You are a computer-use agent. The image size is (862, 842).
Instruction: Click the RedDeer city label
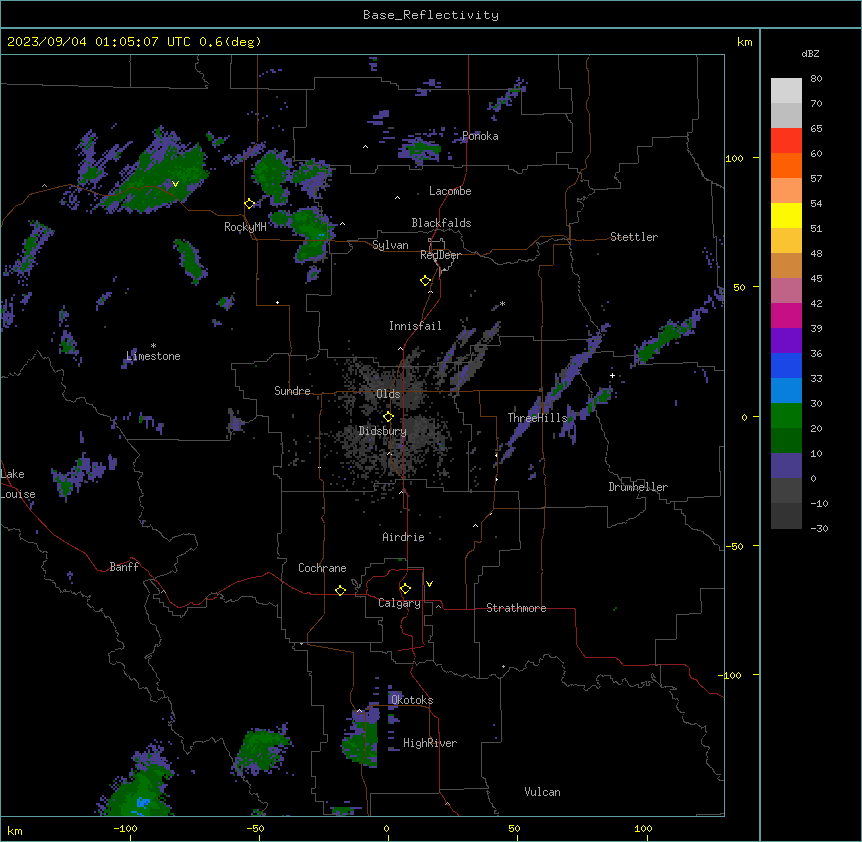(x=440, y=255)
